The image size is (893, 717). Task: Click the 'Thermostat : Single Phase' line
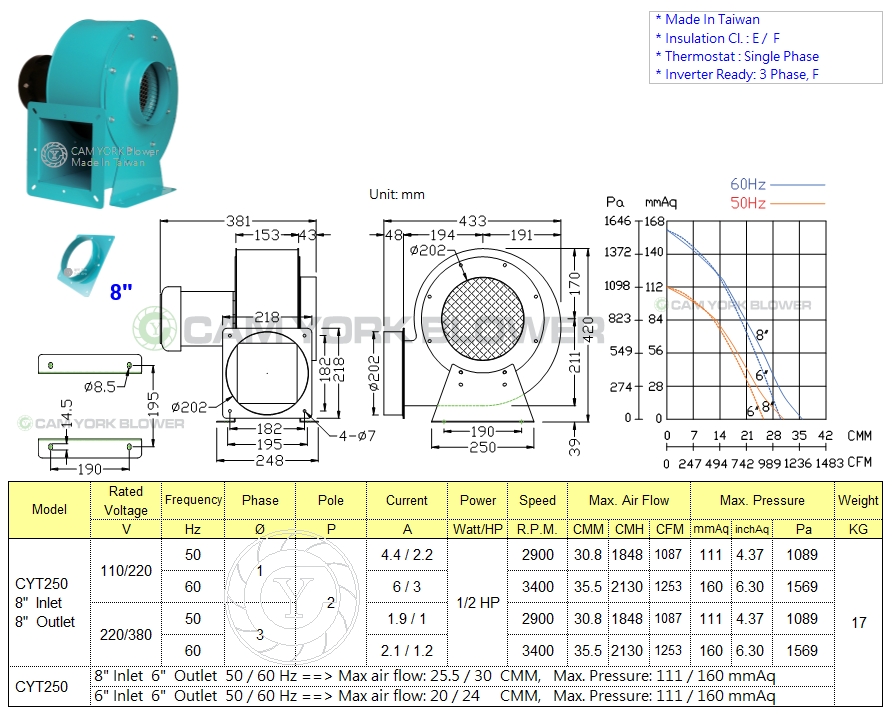(738, 56)
